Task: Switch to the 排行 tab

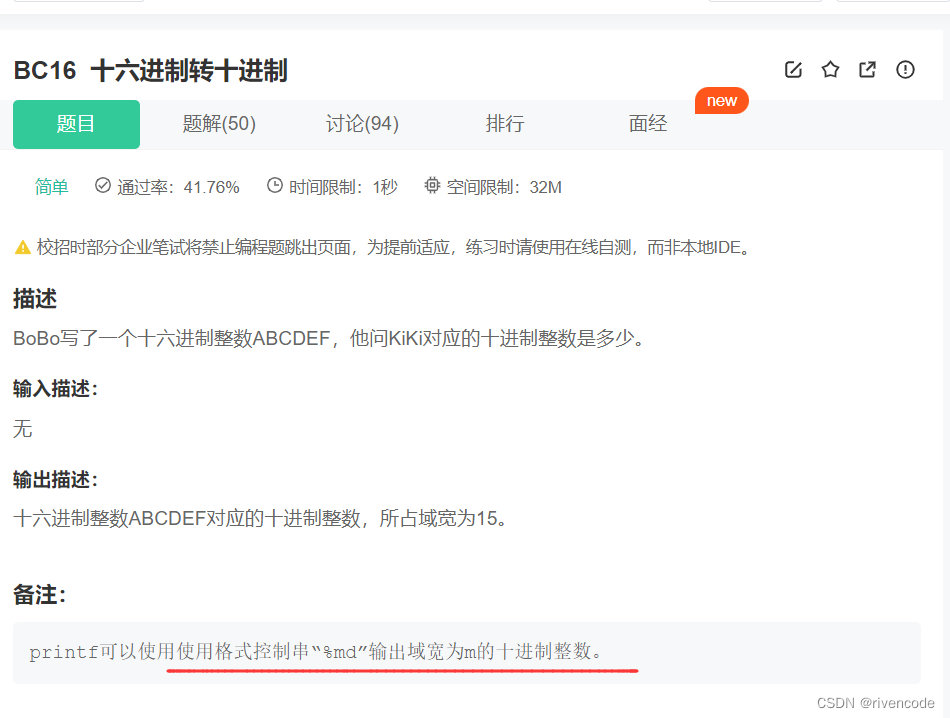Action: [x=505, y=124]
